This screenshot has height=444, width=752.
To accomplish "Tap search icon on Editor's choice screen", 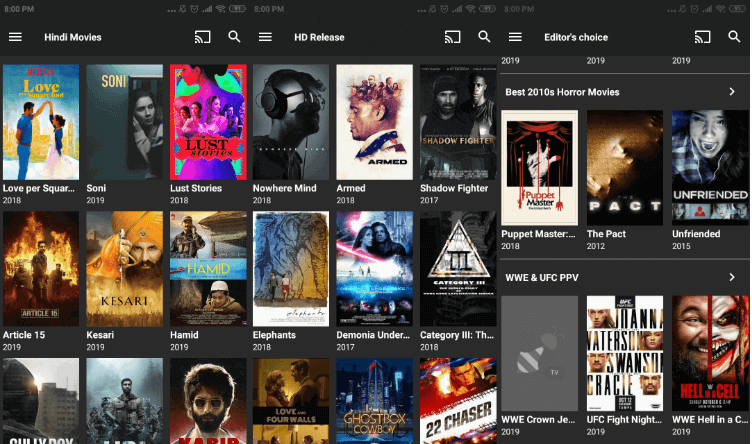I will [x=734, y=36].
